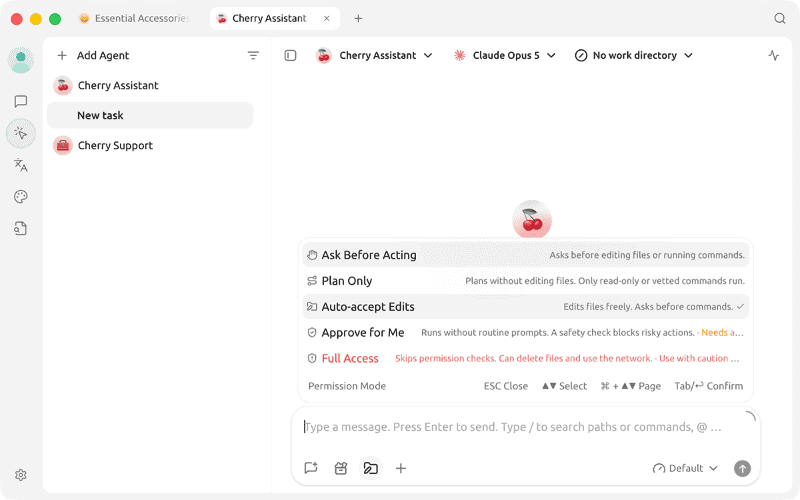
Task: Open the New task item
Action: pos(150,115)
